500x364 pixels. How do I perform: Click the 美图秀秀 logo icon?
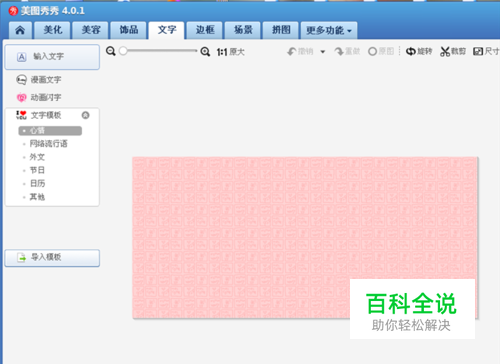(13, 11)
